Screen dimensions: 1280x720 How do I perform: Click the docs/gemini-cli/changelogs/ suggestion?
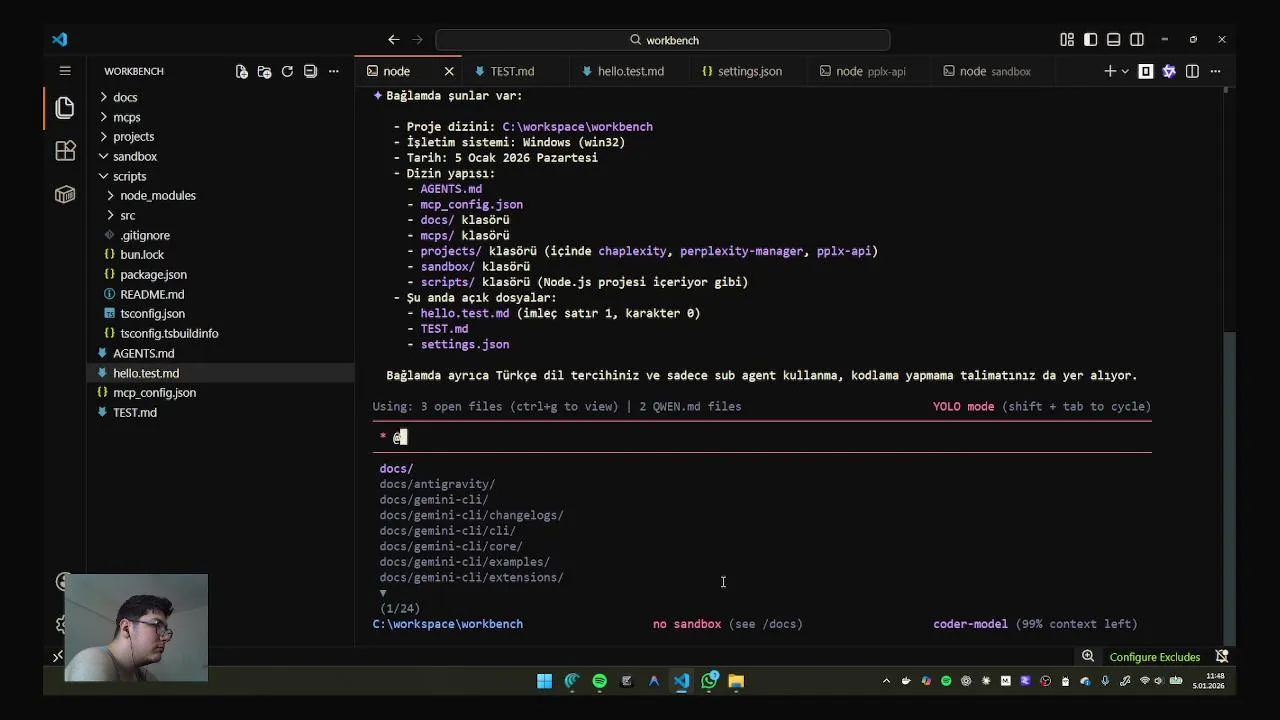[x=471, y=515]
